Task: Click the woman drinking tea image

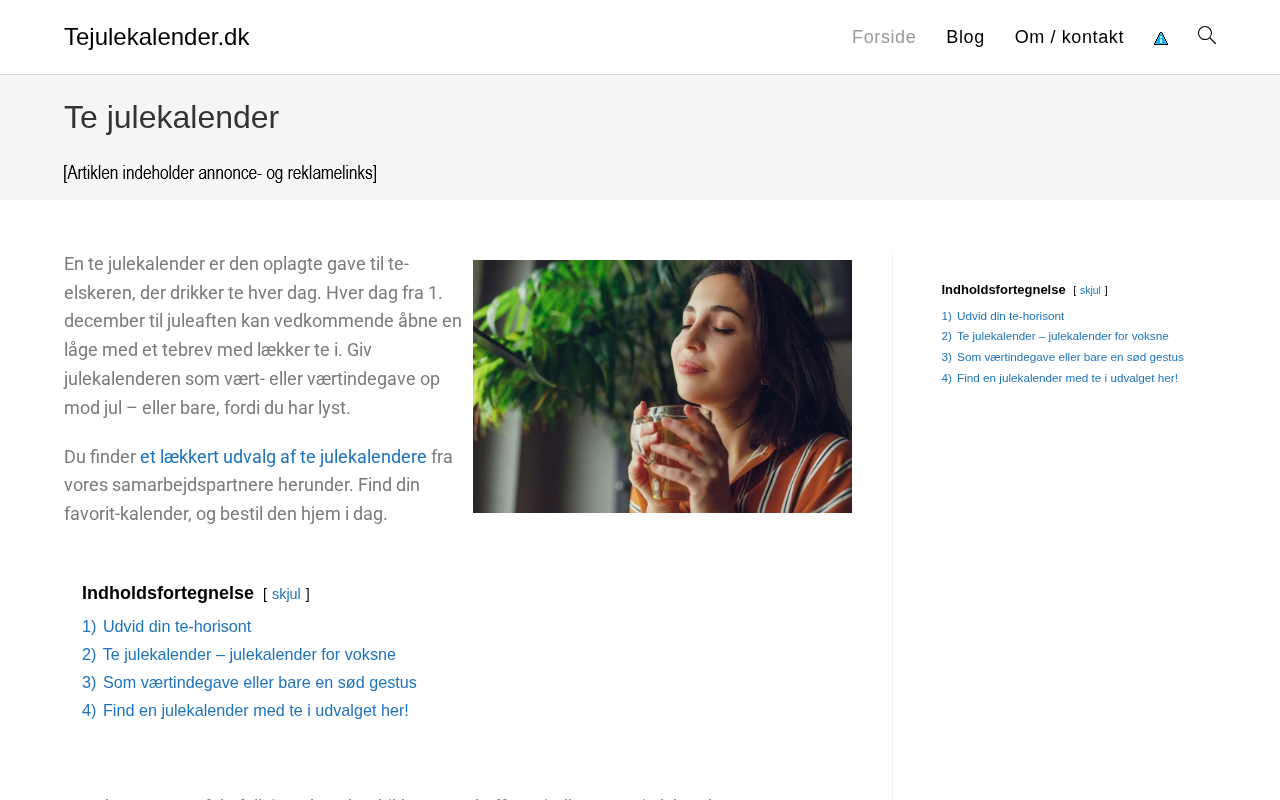Action: 662,386
